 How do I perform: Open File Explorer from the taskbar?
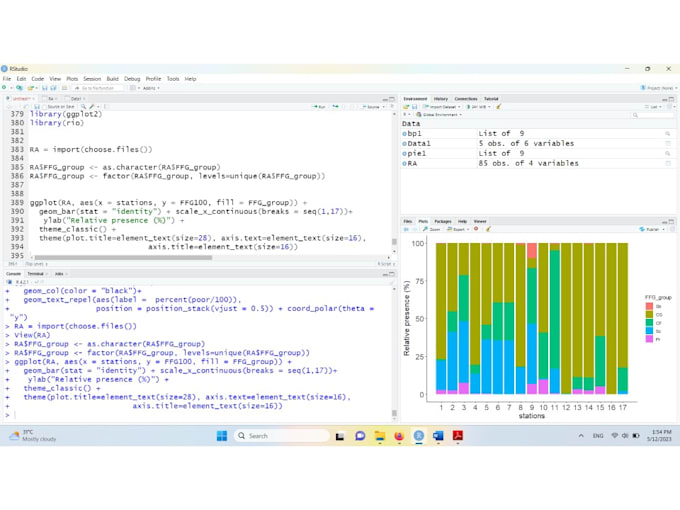pyautogui.click(x=380, y=436)
